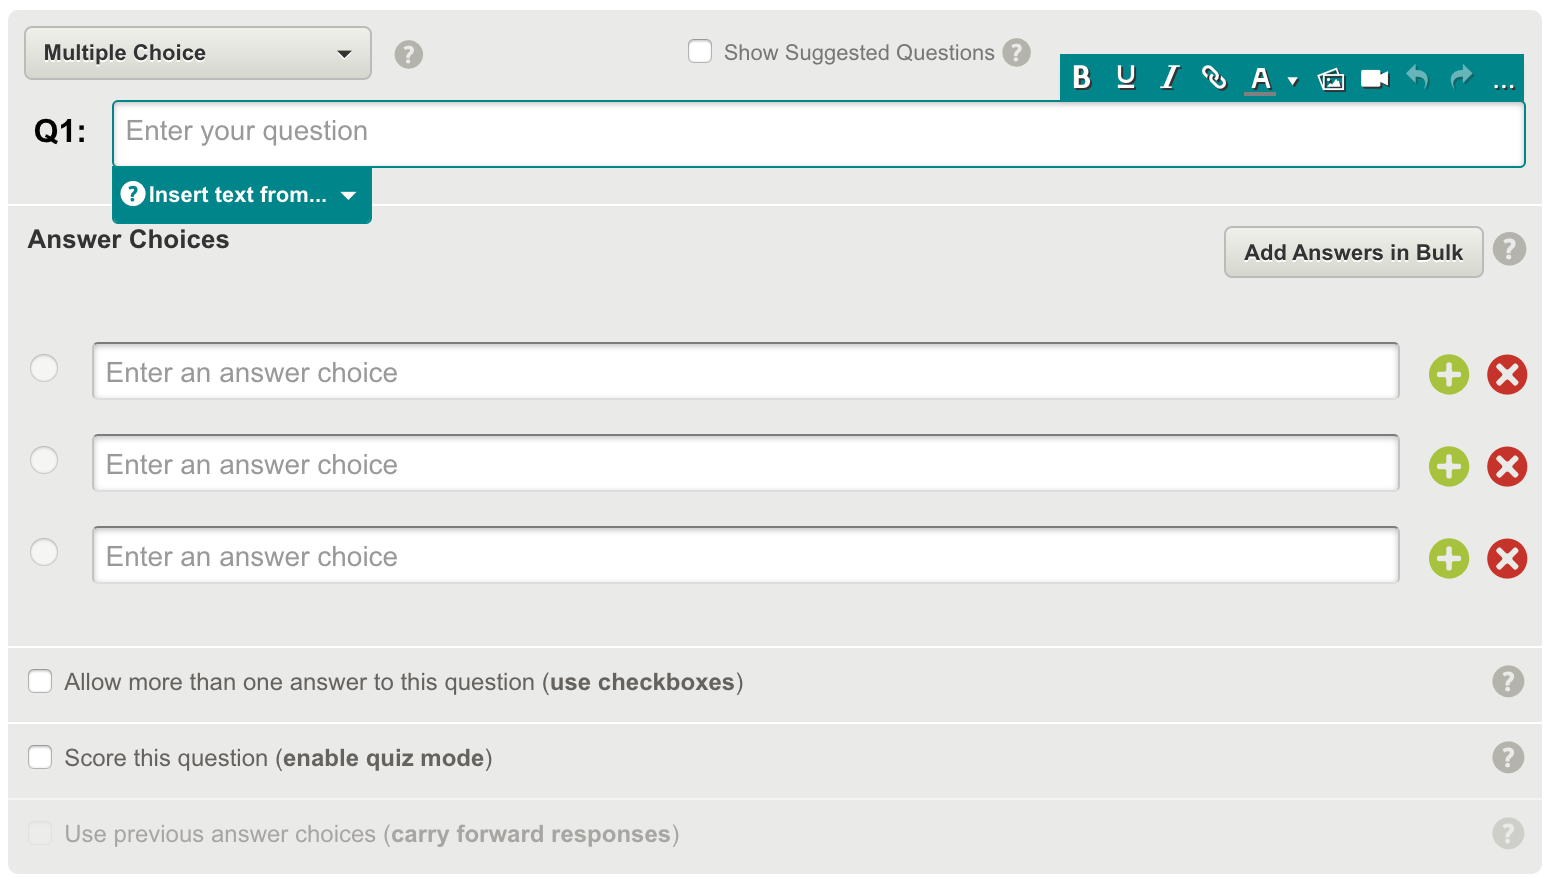Apply italic formatting to question text

pyautogui.click(x=1169, y=77)
